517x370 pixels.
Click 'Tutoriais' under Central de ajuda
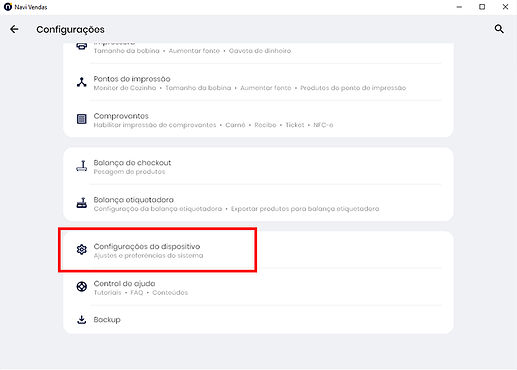[x=107, y=293]
